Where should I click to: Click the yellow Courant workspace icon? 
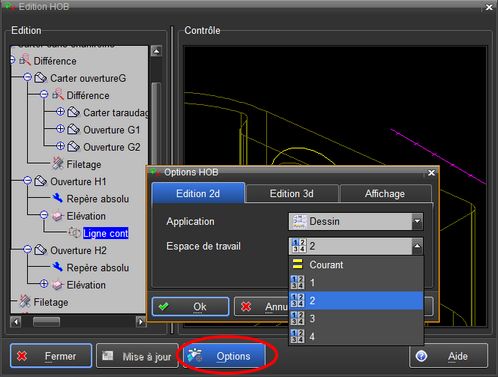coord(297,264)
